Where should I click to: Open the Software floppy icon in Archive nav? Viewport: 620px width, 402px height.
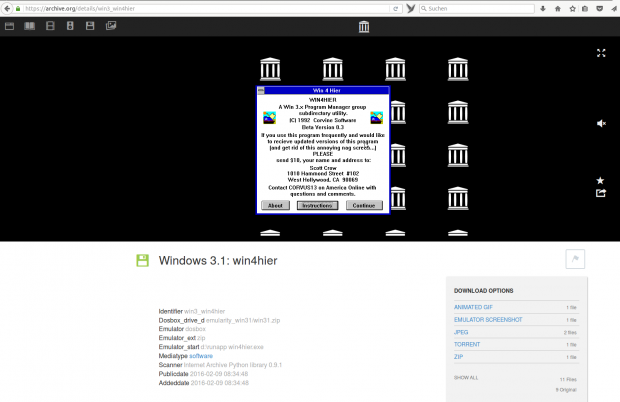pyautogui.click(x=90, y=26)
